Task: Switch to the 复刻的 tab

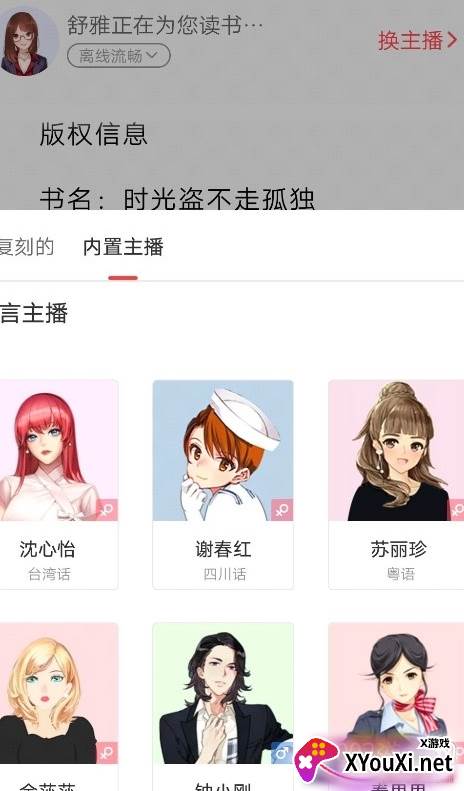Action: click(26, 247)
